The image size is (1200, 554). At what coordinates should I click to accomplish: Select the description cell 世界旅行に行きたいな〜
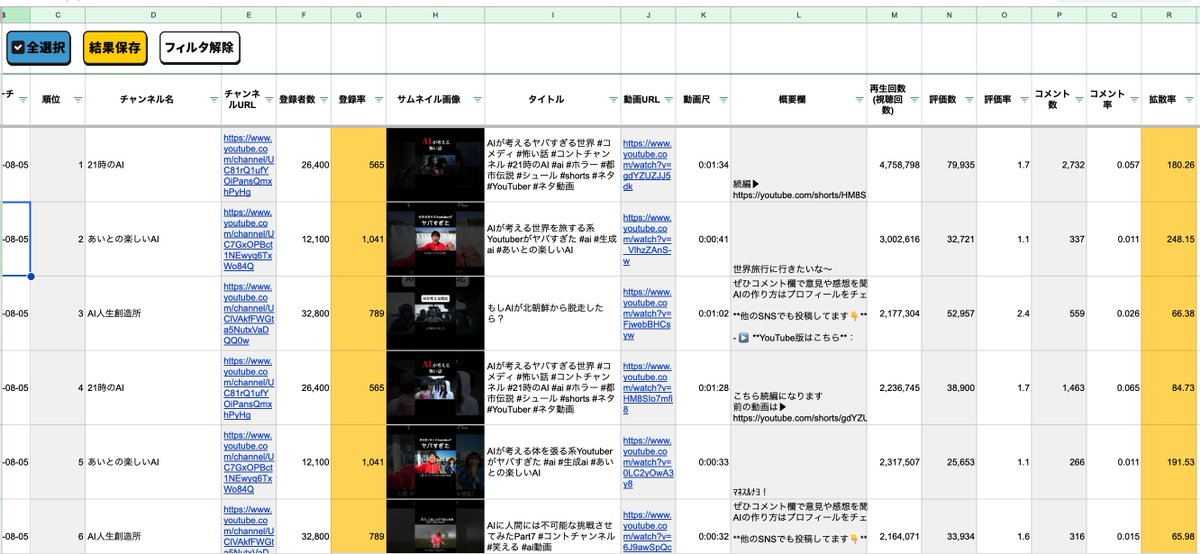click(799, 240)
